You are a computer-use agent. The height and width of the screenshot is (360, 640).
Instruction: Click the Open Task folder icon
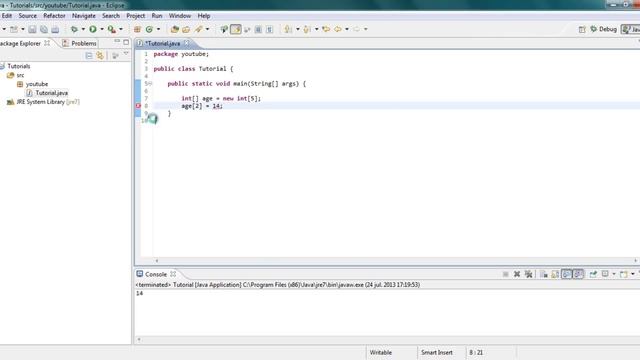[x=186, y=29]
